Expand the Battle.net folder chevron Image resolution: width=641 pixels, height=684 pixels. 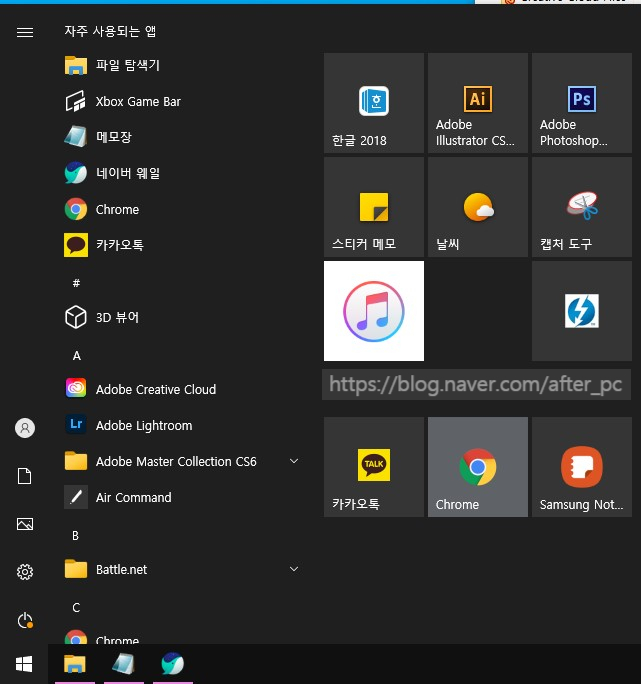coord(294,569)
